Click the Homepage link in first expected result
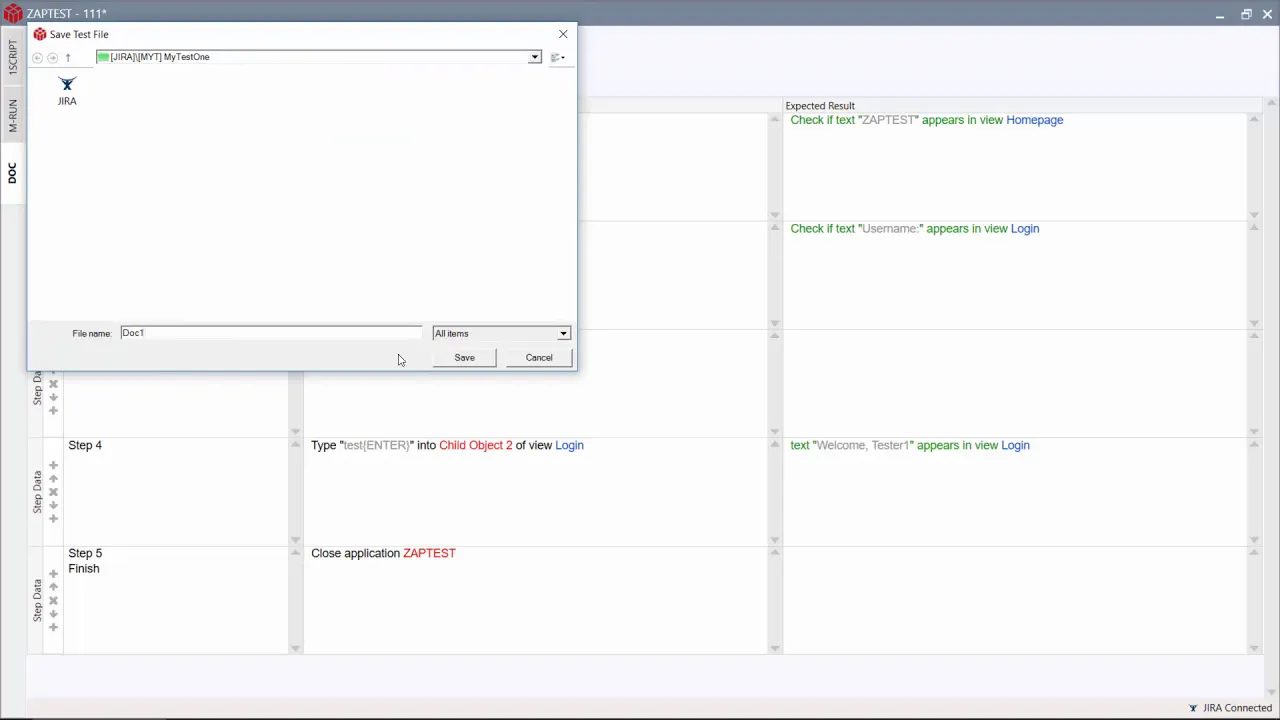 1034,120
